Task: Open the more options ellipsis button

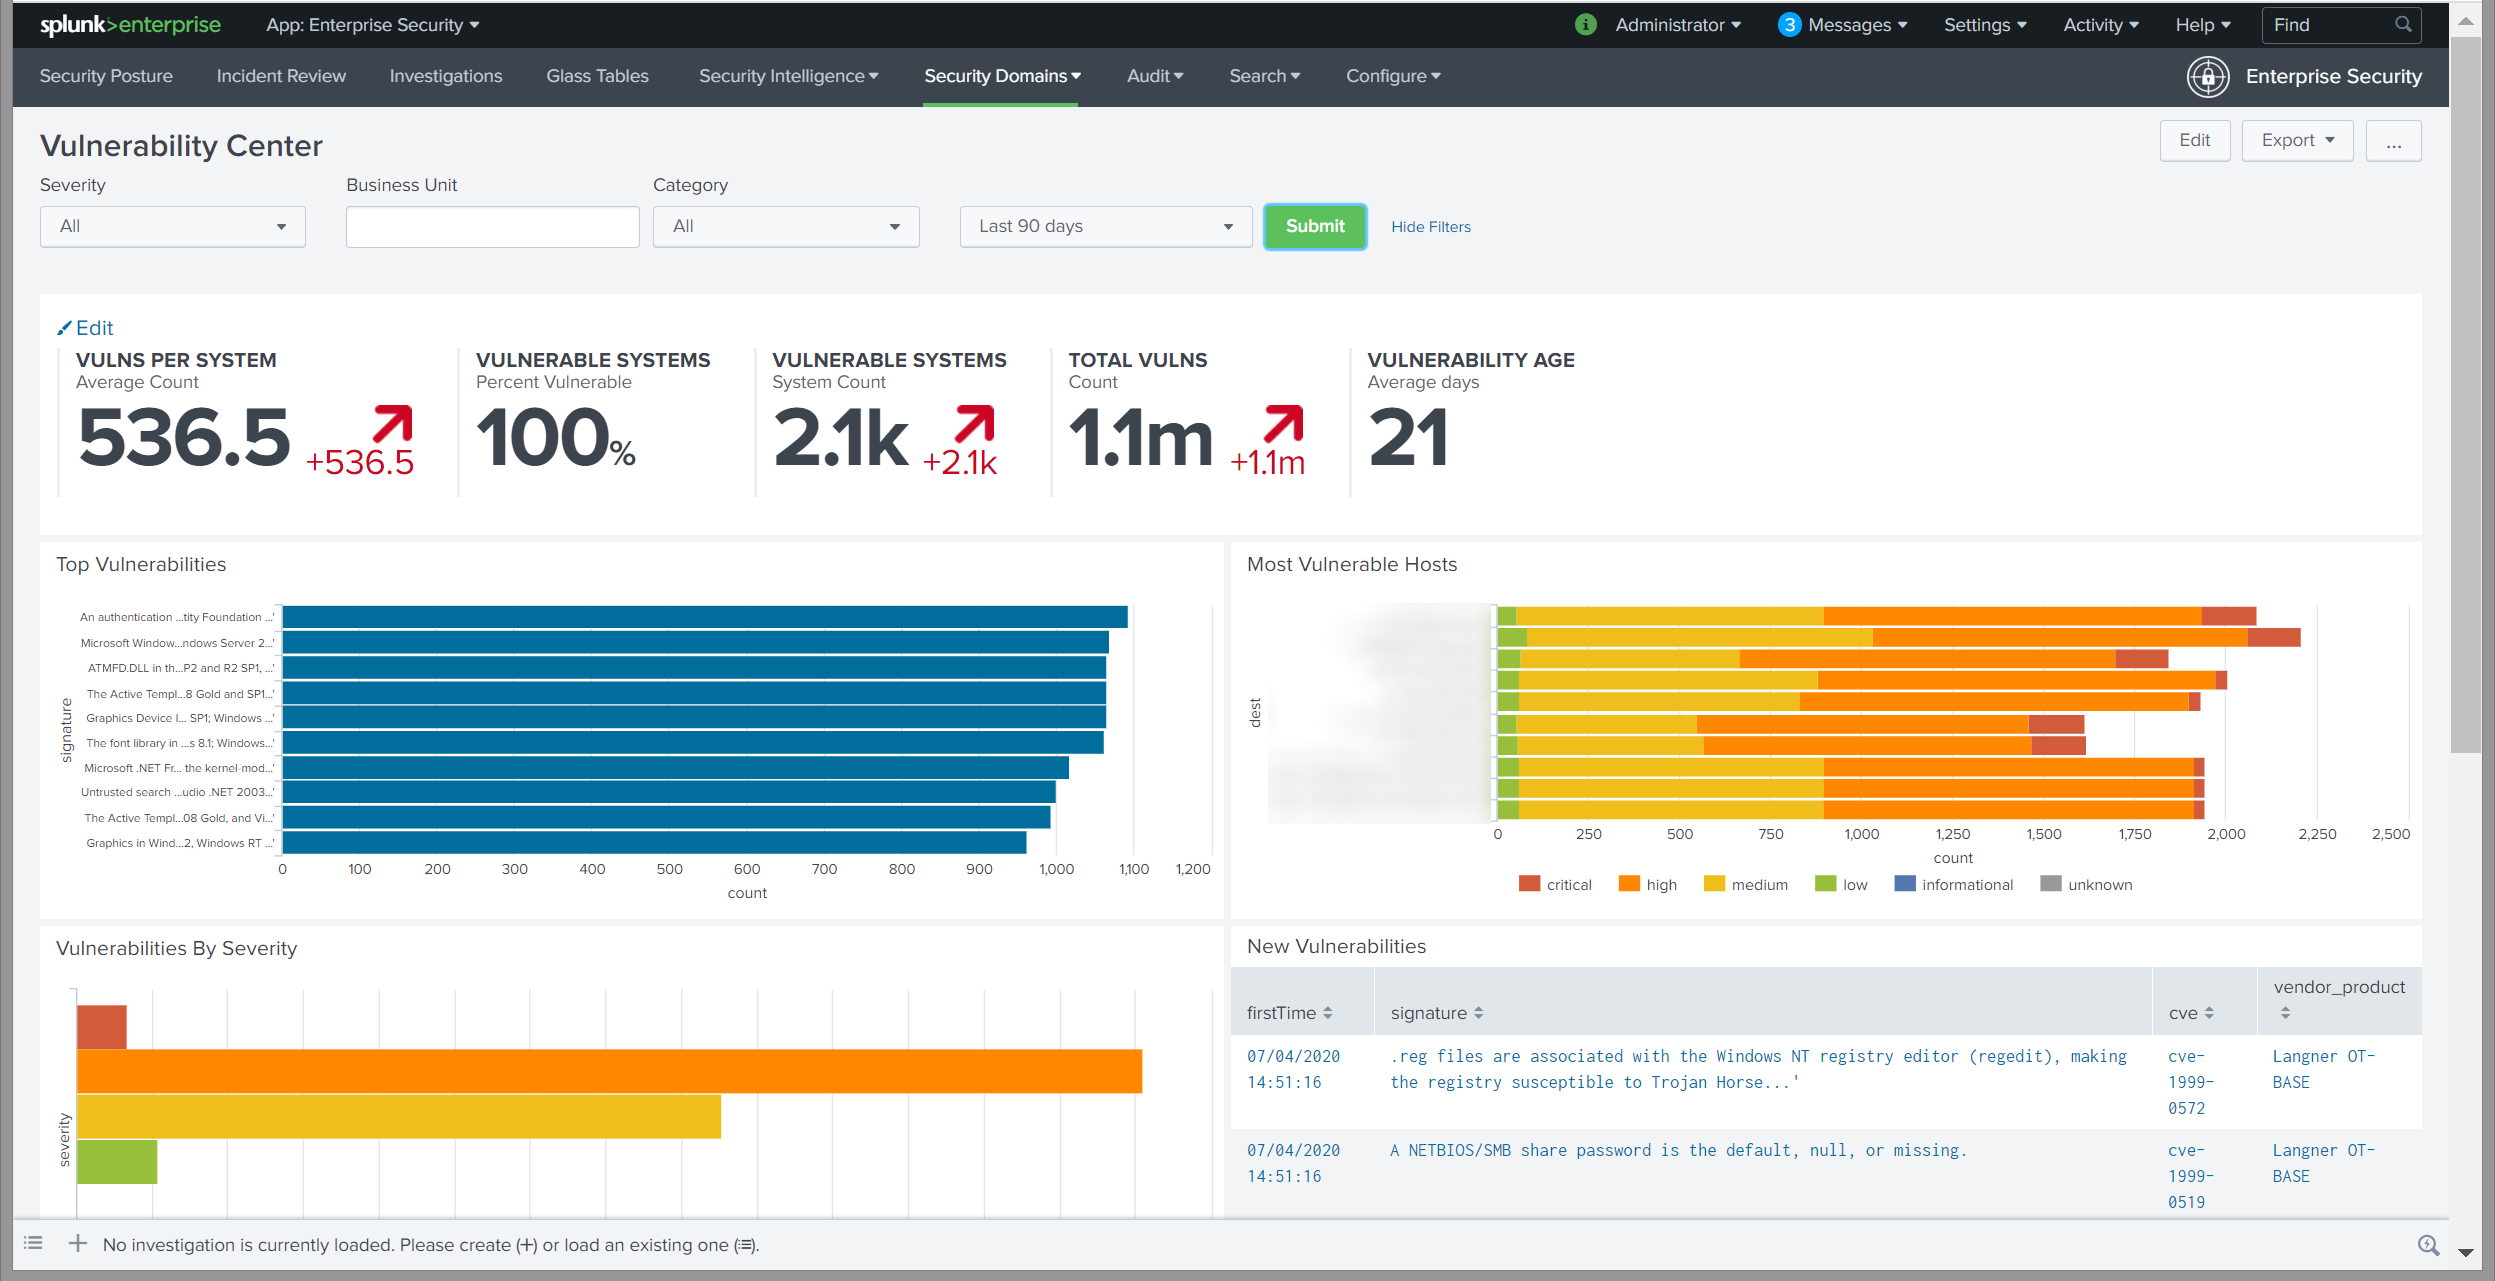Action: (x=2394, y=141)
